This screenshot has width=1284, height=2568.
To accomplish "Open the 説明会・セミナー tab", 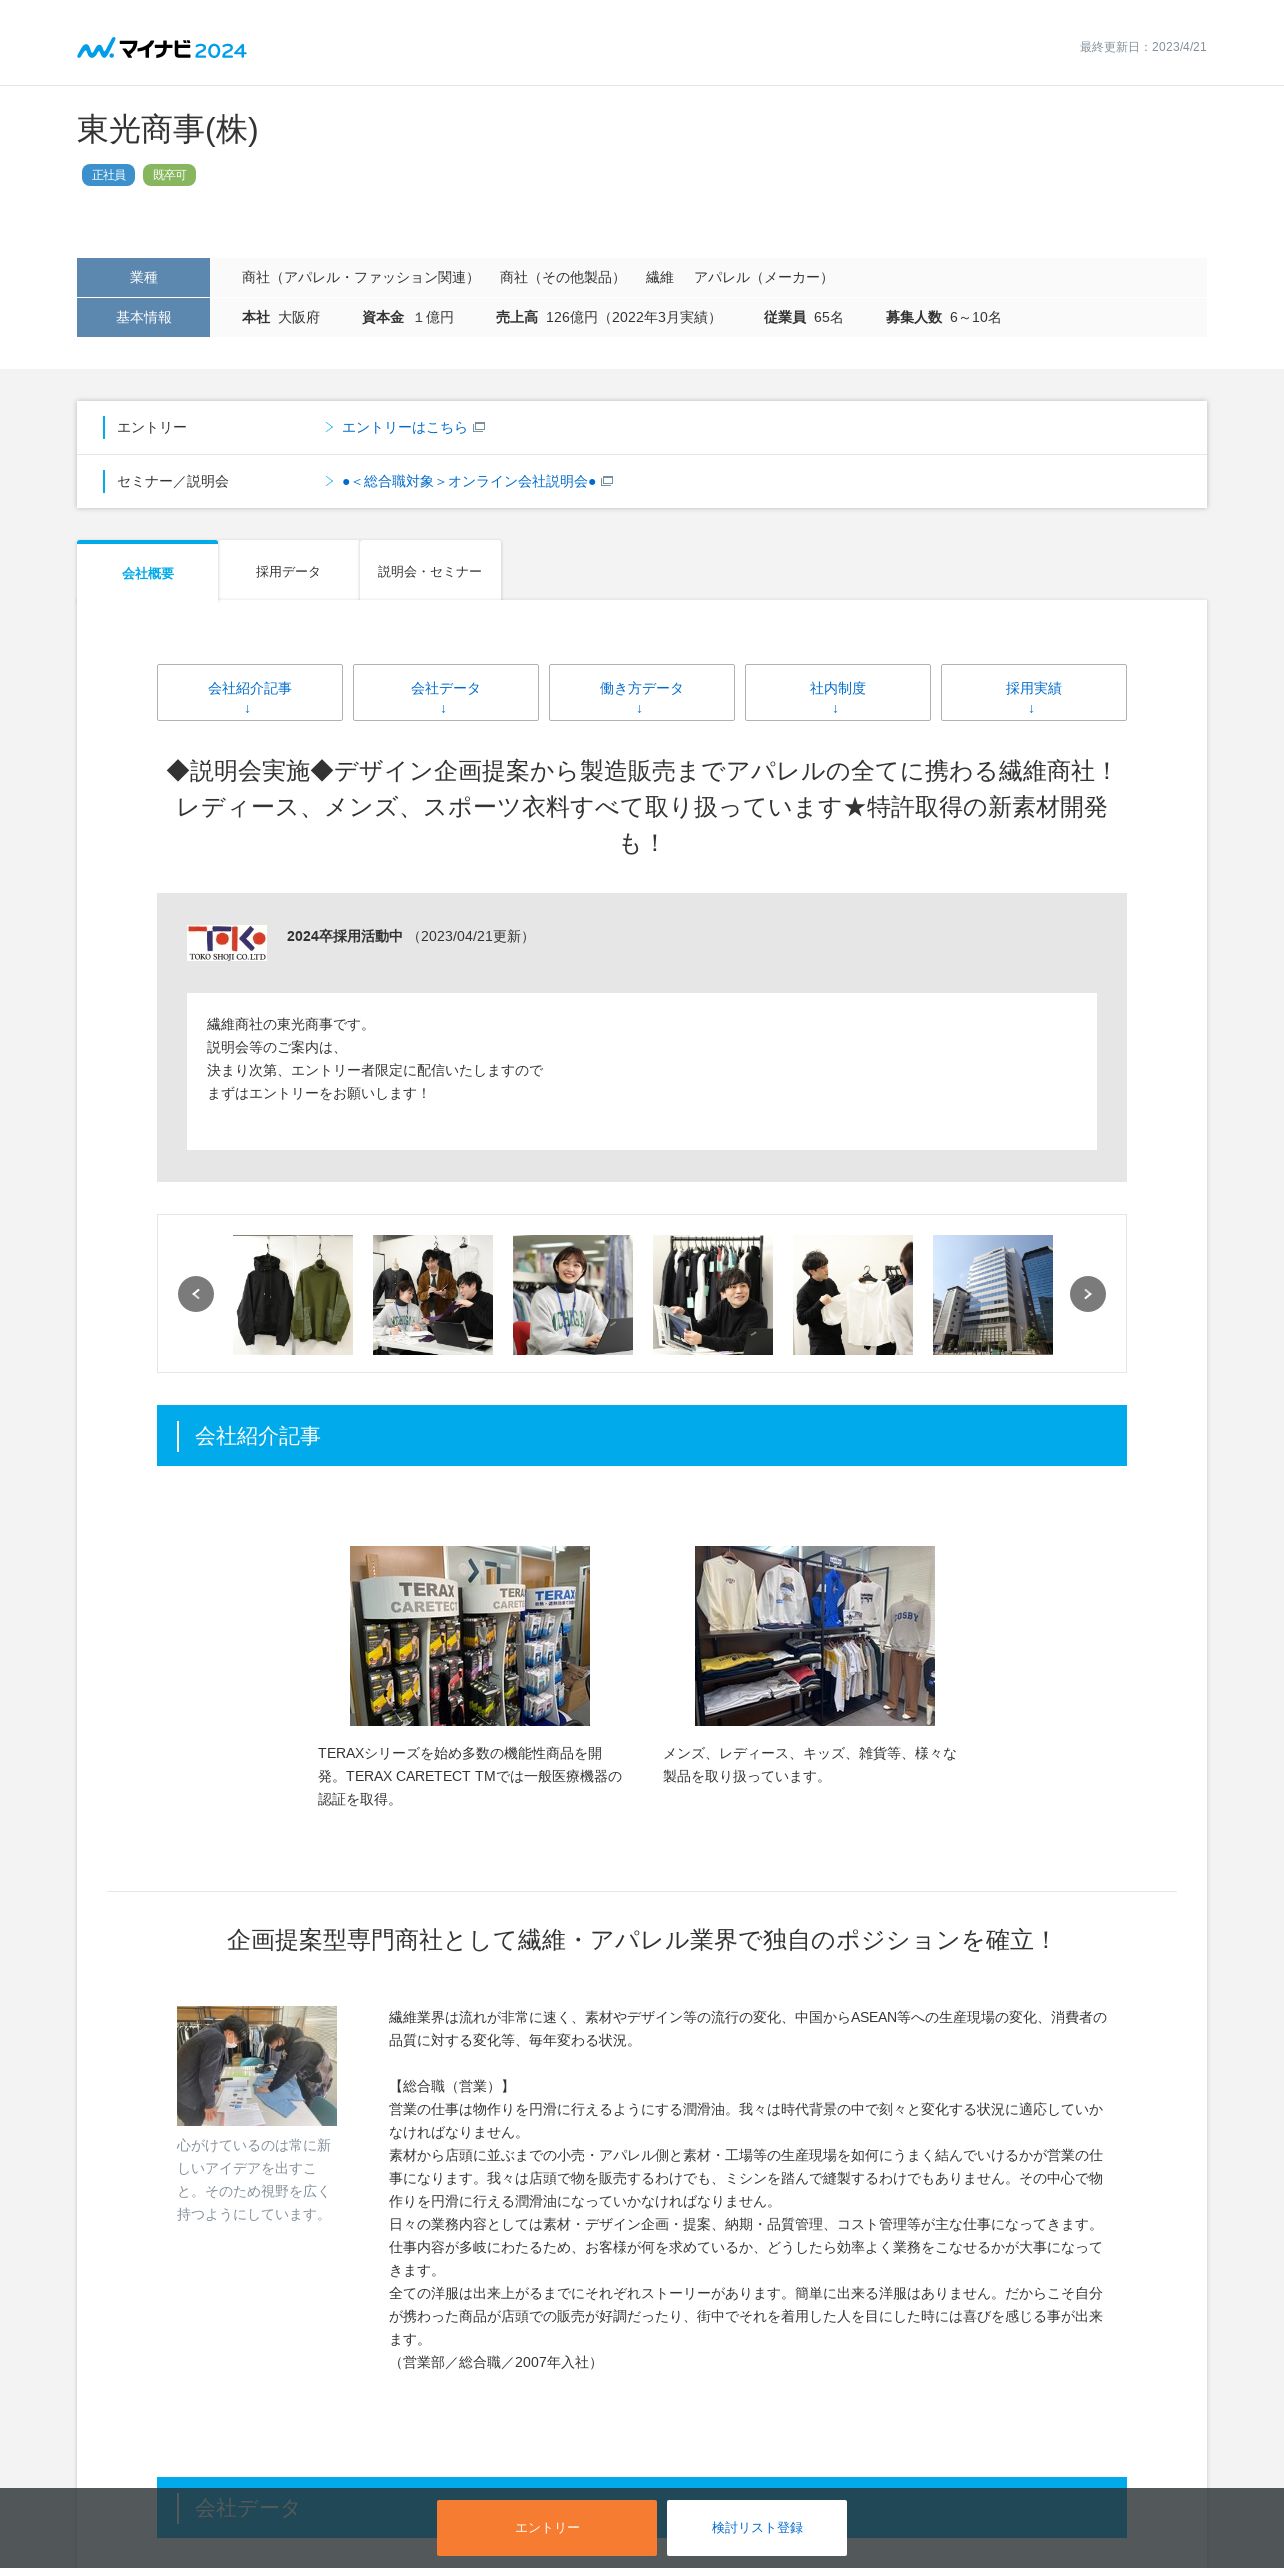I will (x=430, y=571).
